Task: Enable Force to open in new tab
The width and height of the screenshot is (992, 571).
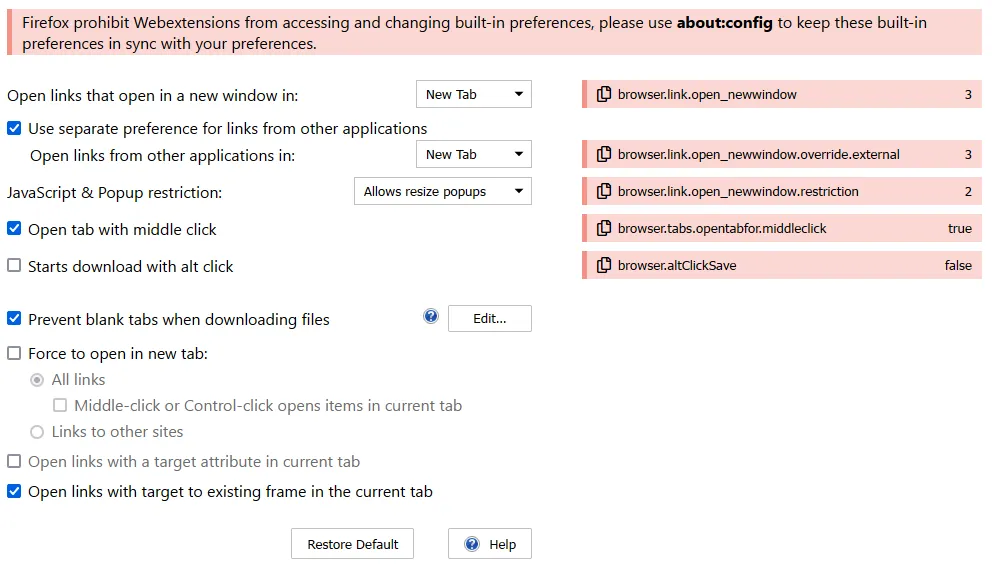Action: [x=14, y=353]
